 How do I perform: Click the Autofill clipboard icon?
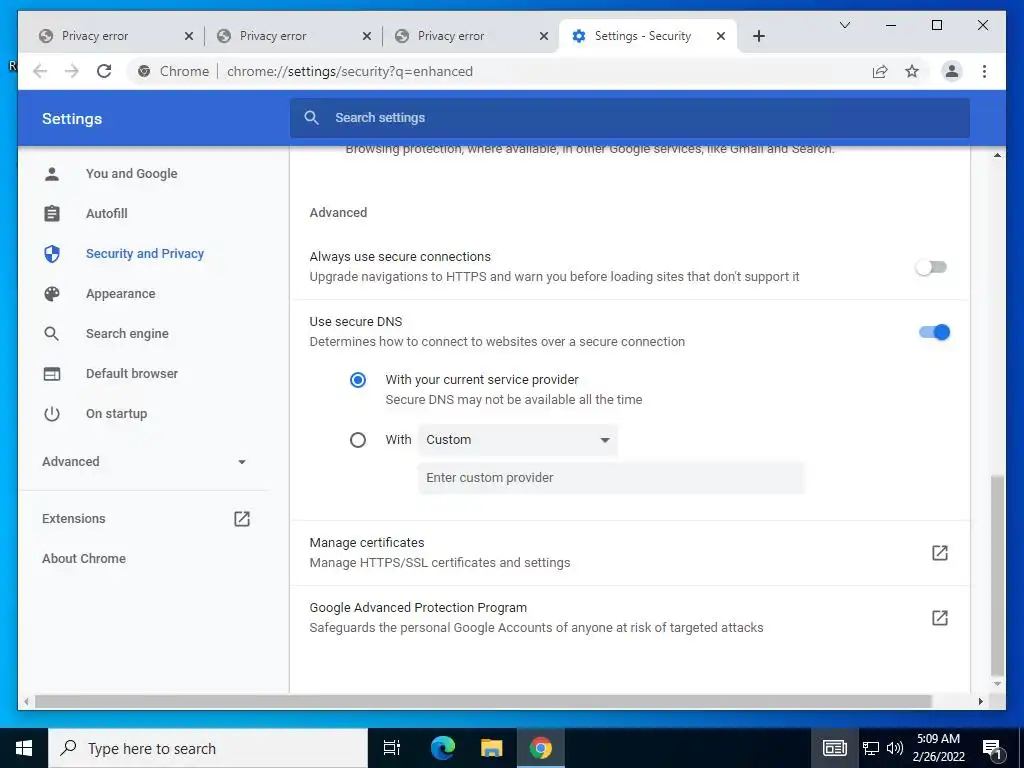pyautogui.click(x=52, y=214)
